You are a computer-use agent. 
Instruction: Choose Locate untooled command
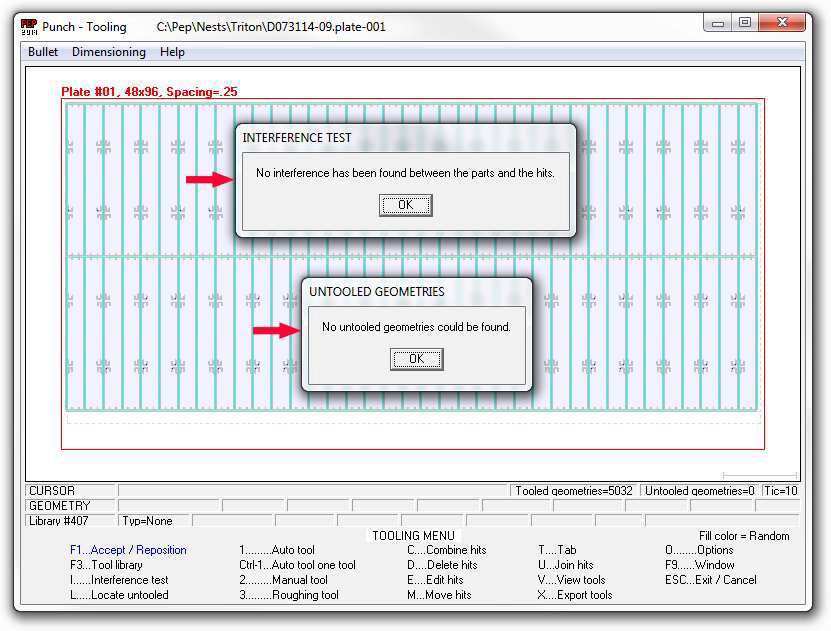tap(119, 595)
